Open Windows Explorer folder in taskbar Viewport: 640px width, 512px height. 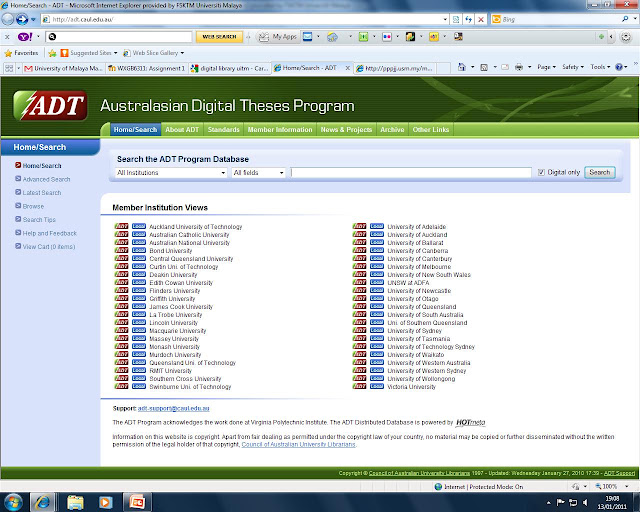[x=75, y=502]
